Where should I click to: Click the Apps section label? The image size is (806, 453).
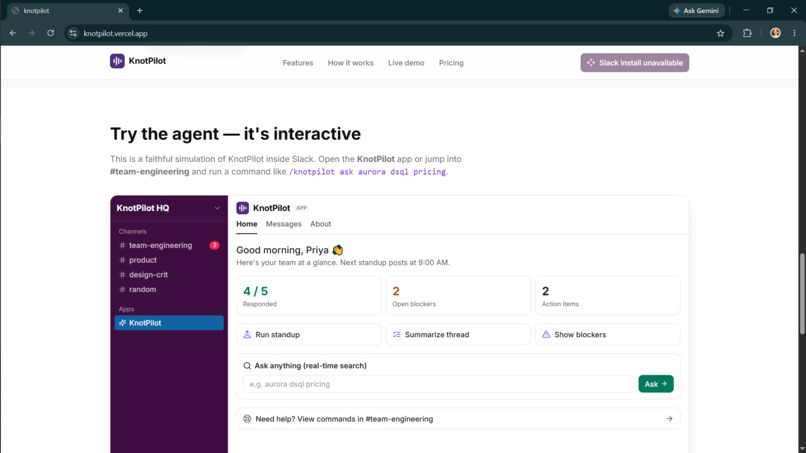[126, 309]
